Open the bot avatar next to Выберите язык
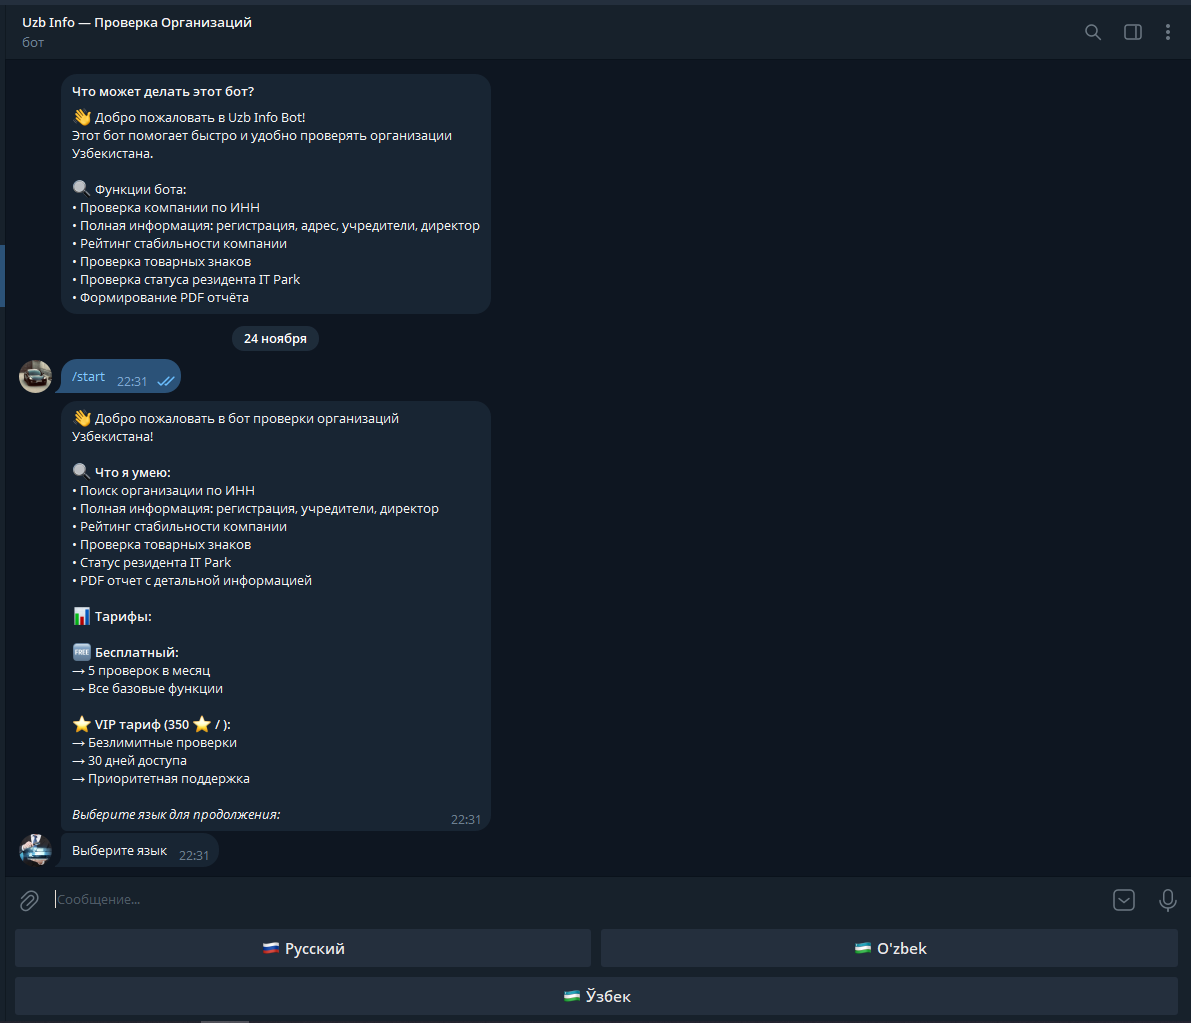 pyautogui.click(x=35, y=850)
